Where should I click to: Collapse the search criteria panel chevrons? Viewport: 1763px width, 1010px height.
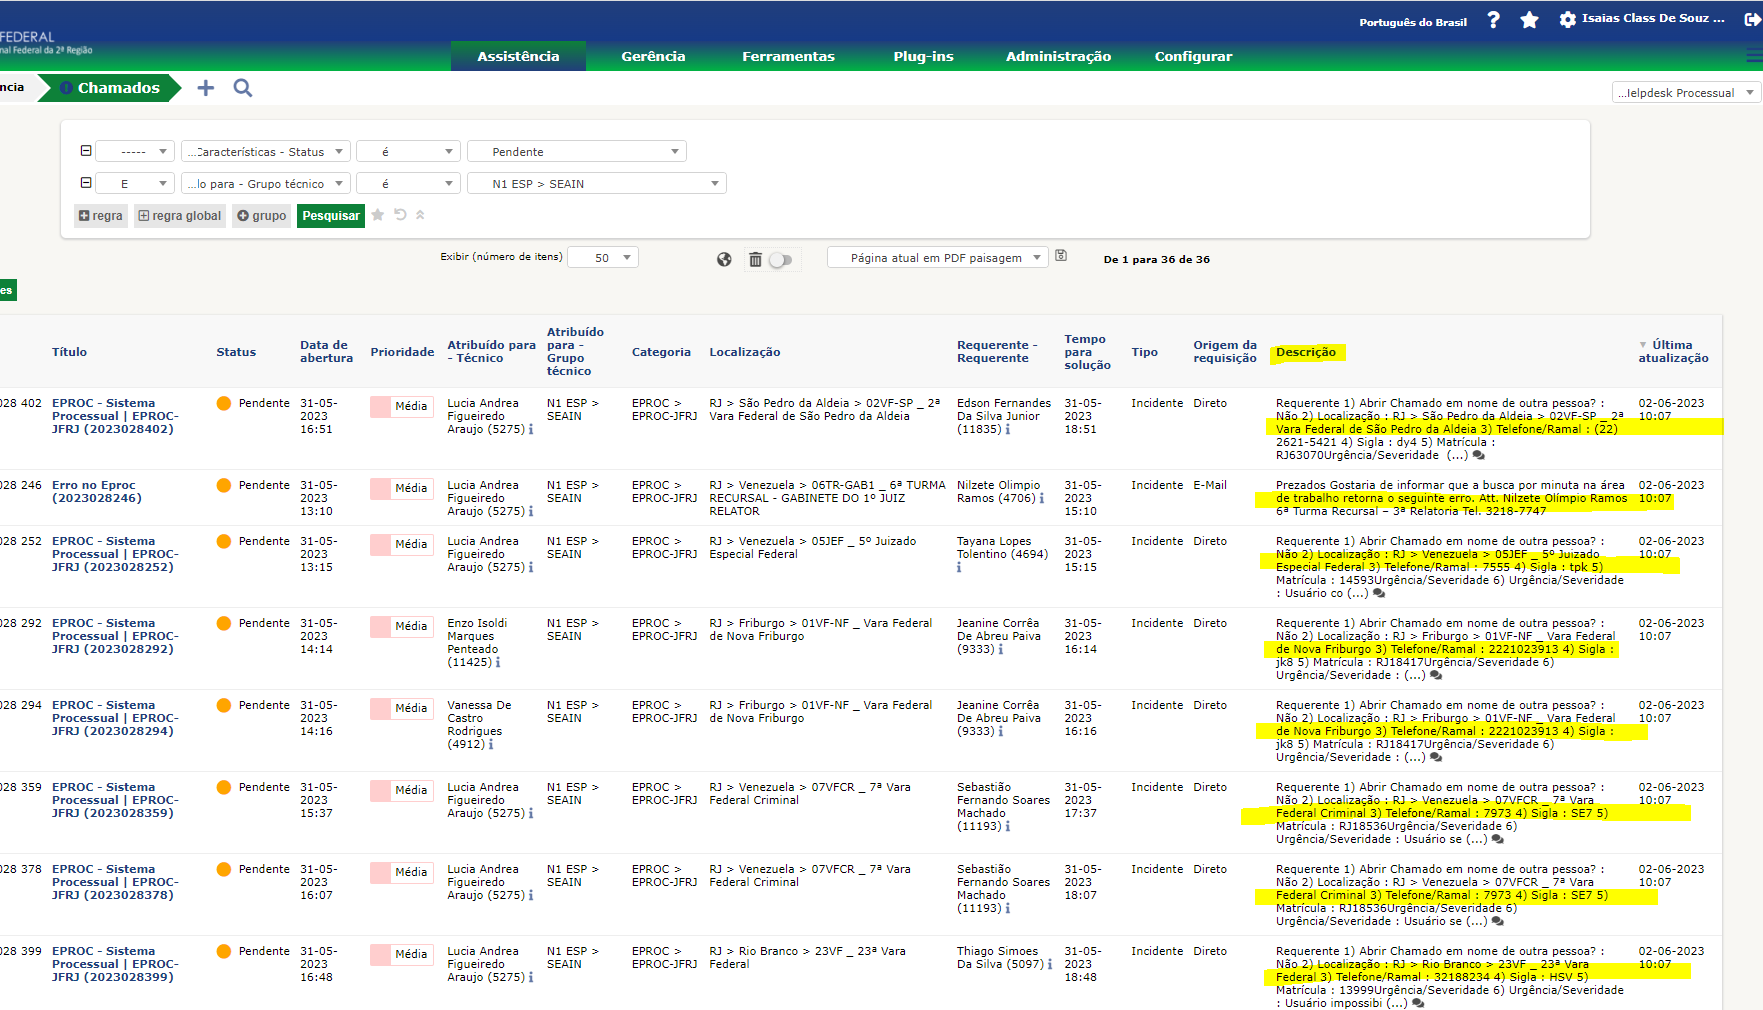tap(420, 215)
